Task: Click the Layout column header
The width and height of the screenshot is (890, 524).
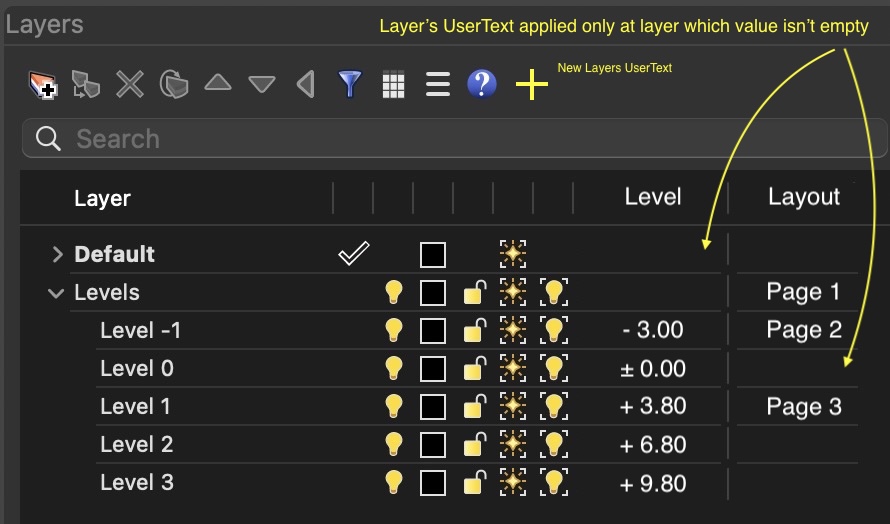Action: click(x=804, y=197)
